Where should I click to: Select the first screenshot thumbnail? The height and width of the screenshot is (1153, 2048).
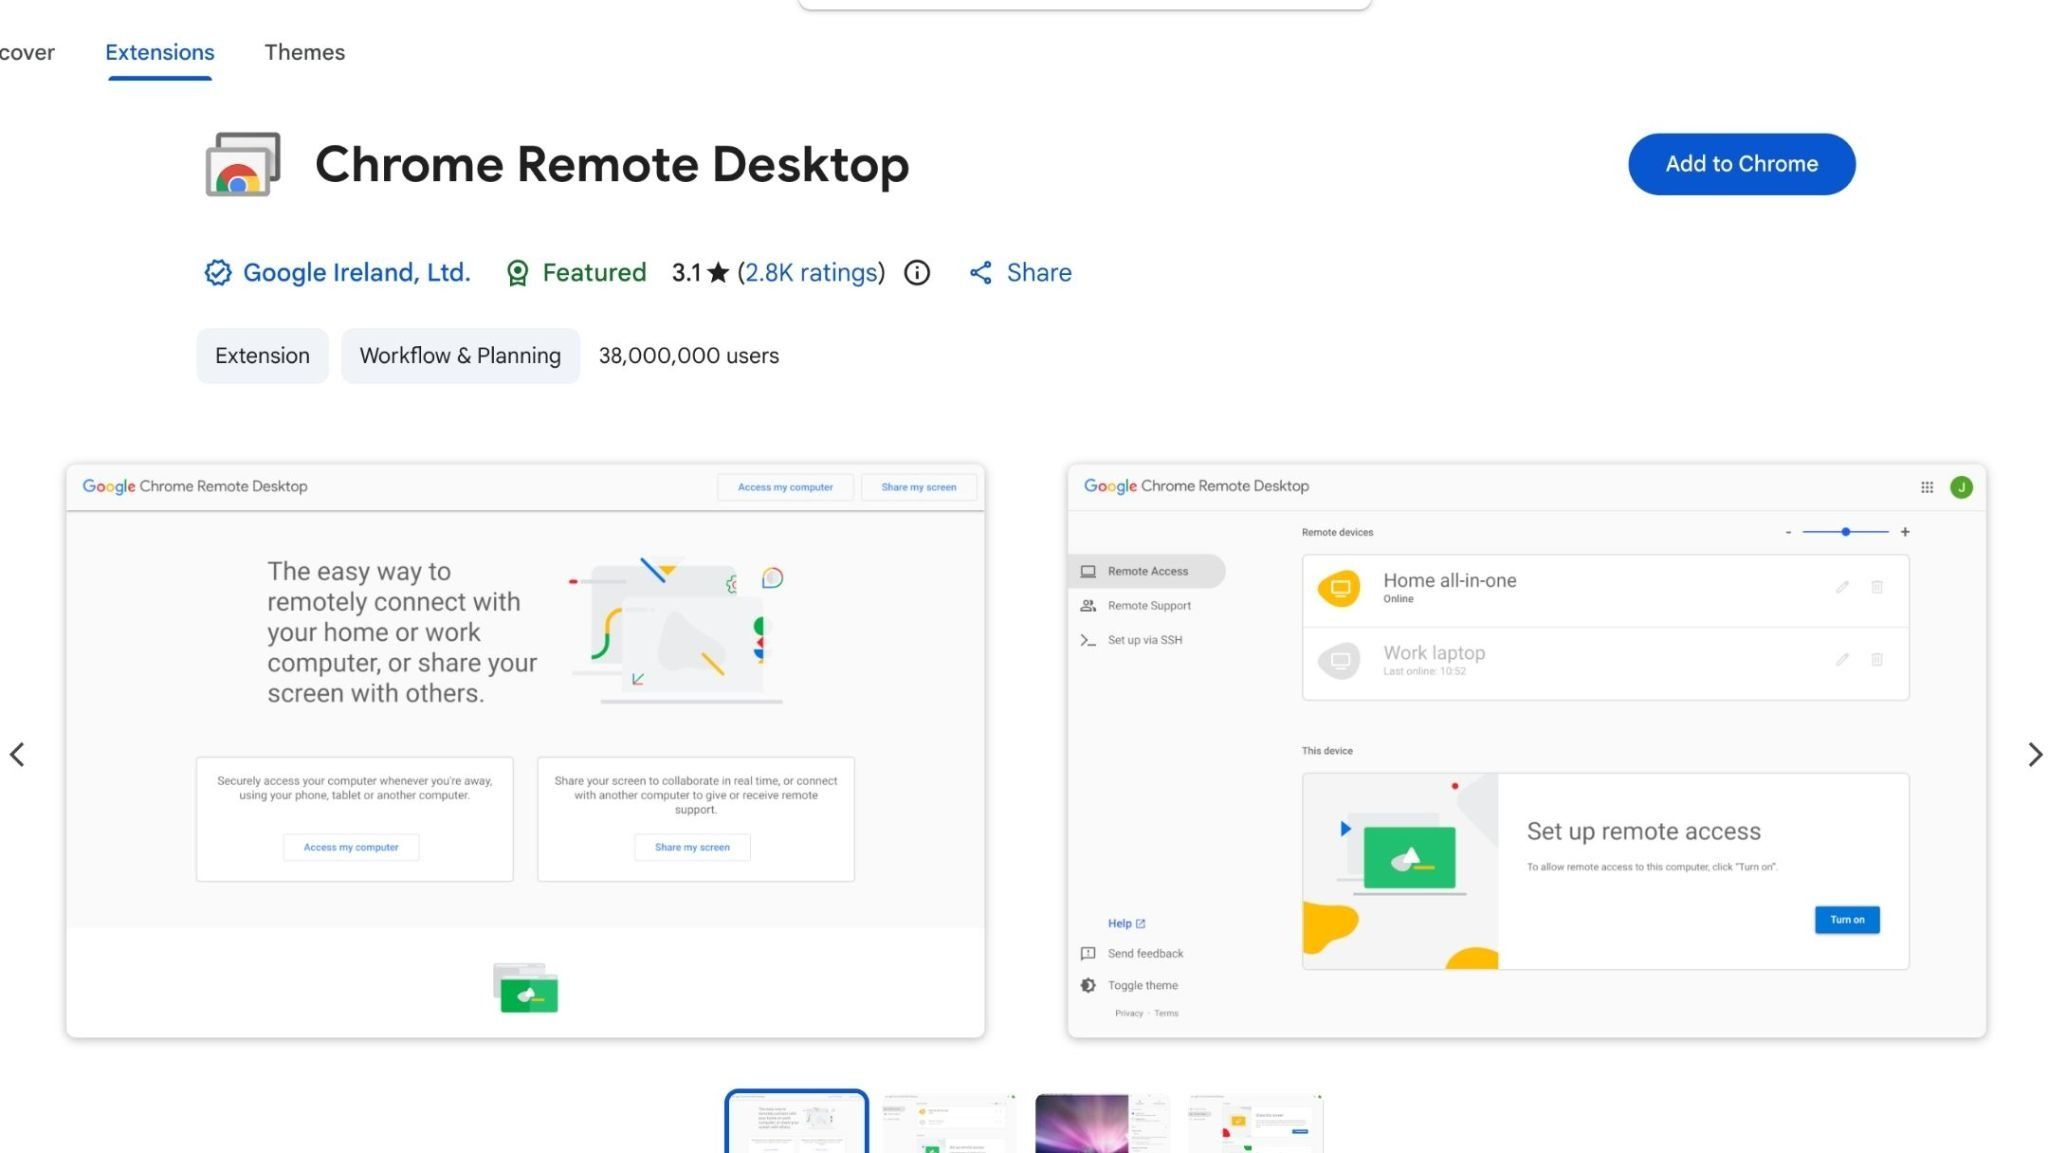(796, 1122)
